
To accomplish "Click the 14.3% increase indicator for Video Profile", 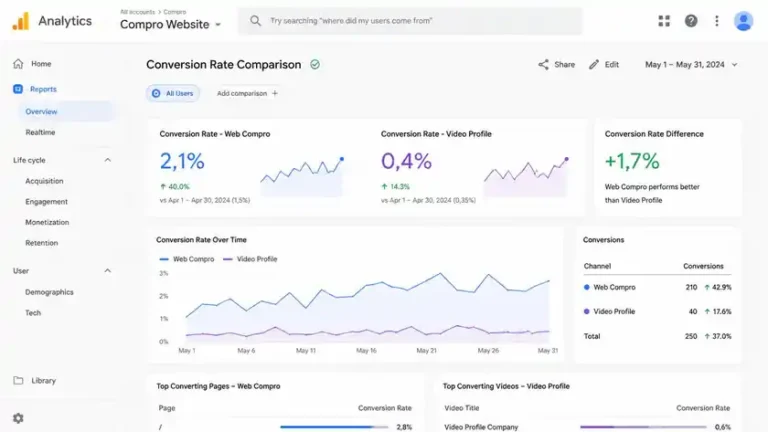I will 395,187.
